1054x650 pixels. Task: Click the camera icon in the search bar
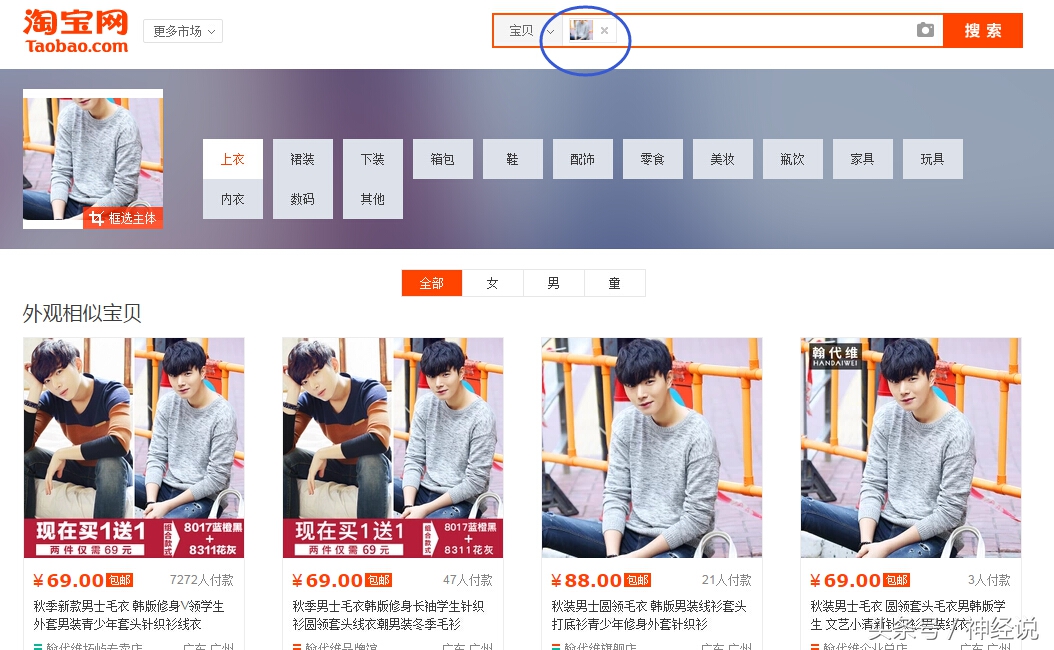[x=925, y=30]
